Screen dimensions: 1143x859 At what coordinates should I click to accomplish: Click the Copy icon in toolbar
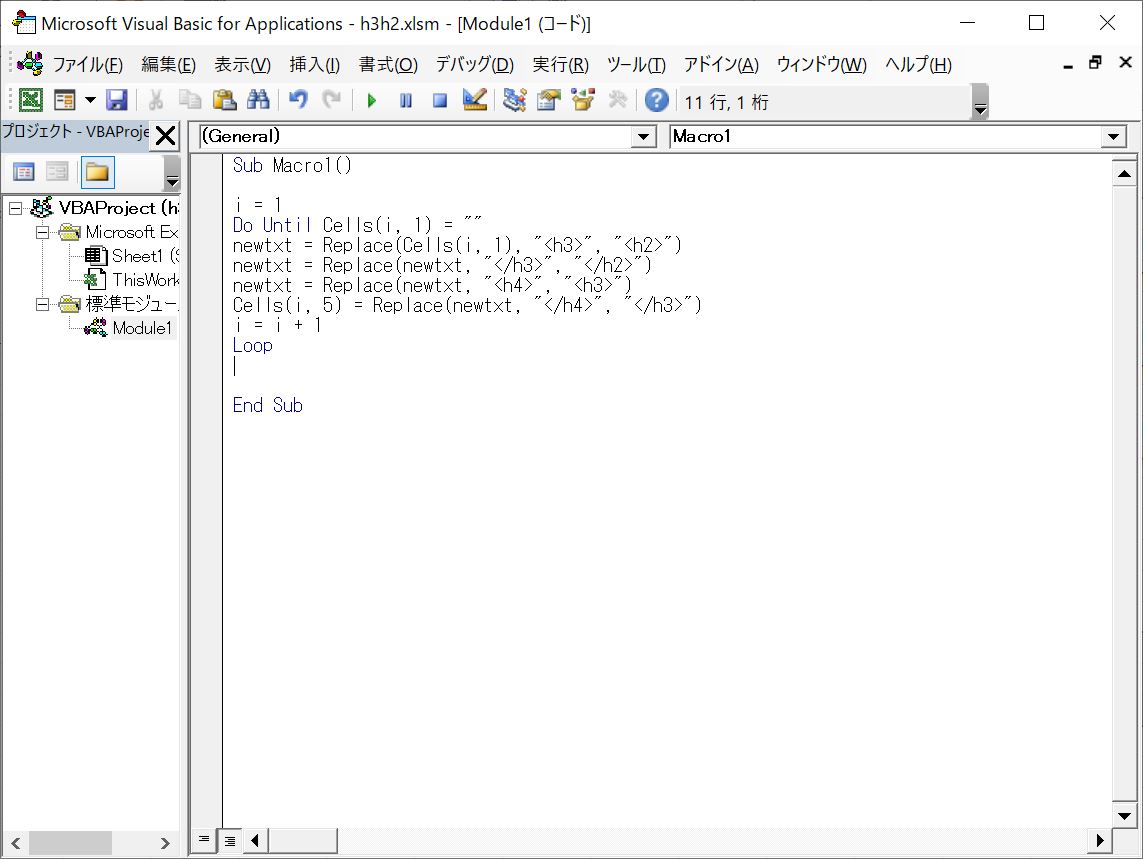[x=190, y=100]
